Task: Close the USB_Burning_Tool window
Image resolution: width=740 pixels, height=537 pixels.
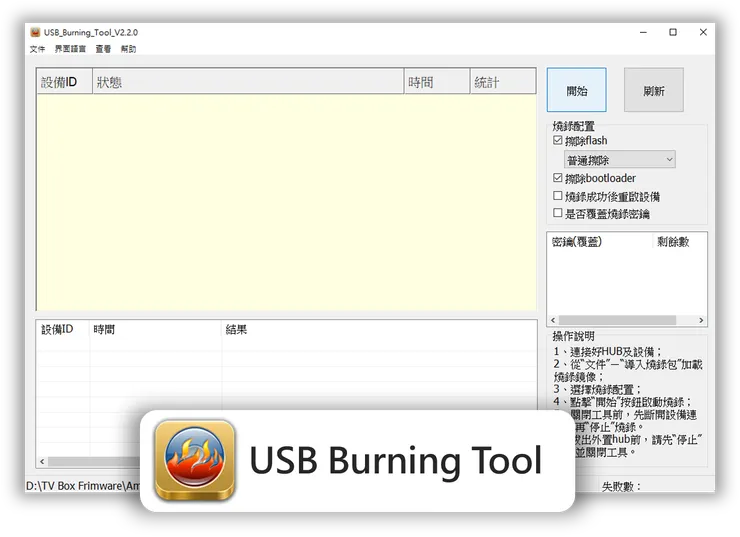Action: (x=703, y=32)
